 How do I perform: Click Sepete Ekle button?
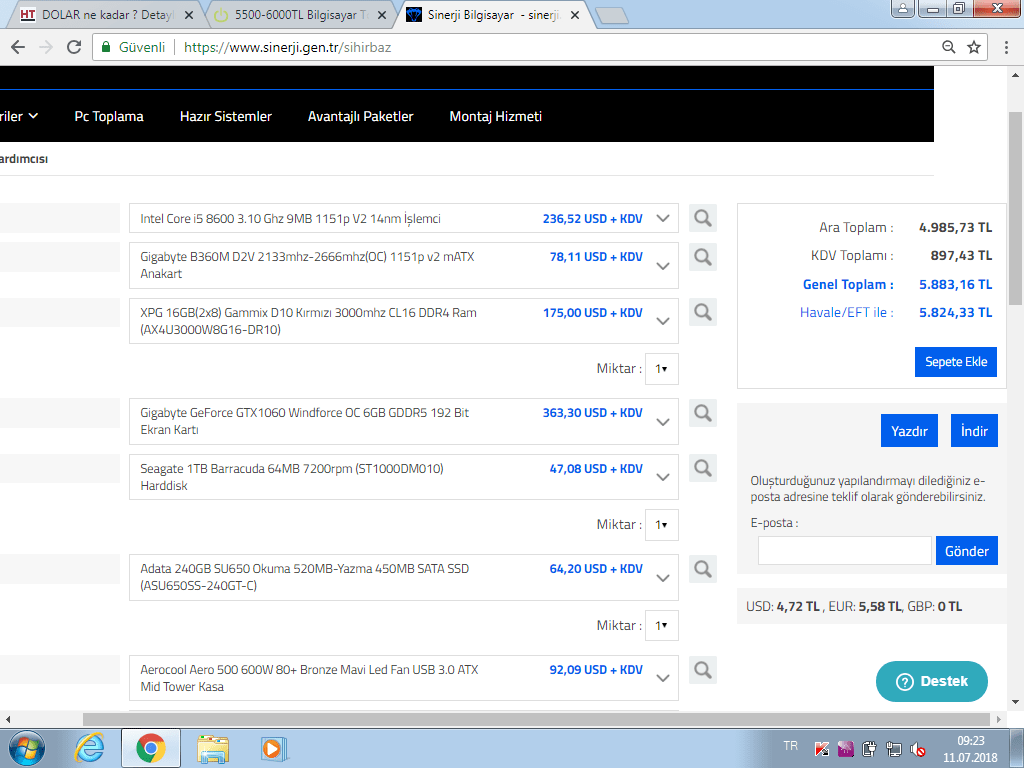955,362
